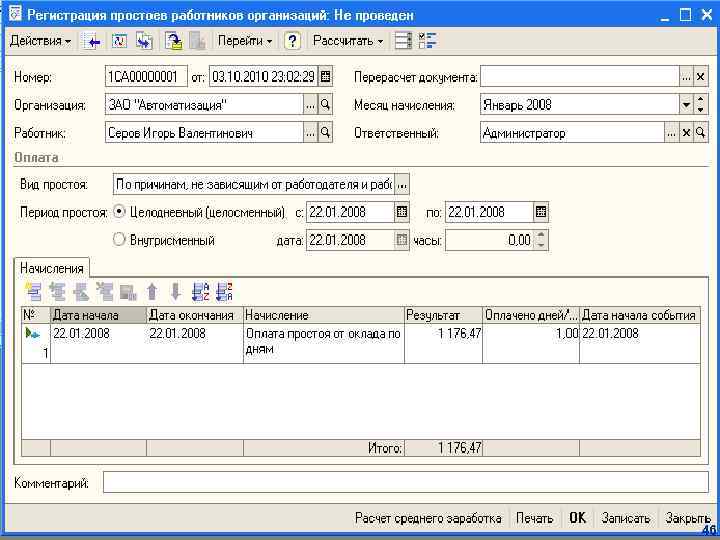The image size is (720, 540).
Task: Click the third row-edit icon in Начисления toolbar
Action: [81, 292]
